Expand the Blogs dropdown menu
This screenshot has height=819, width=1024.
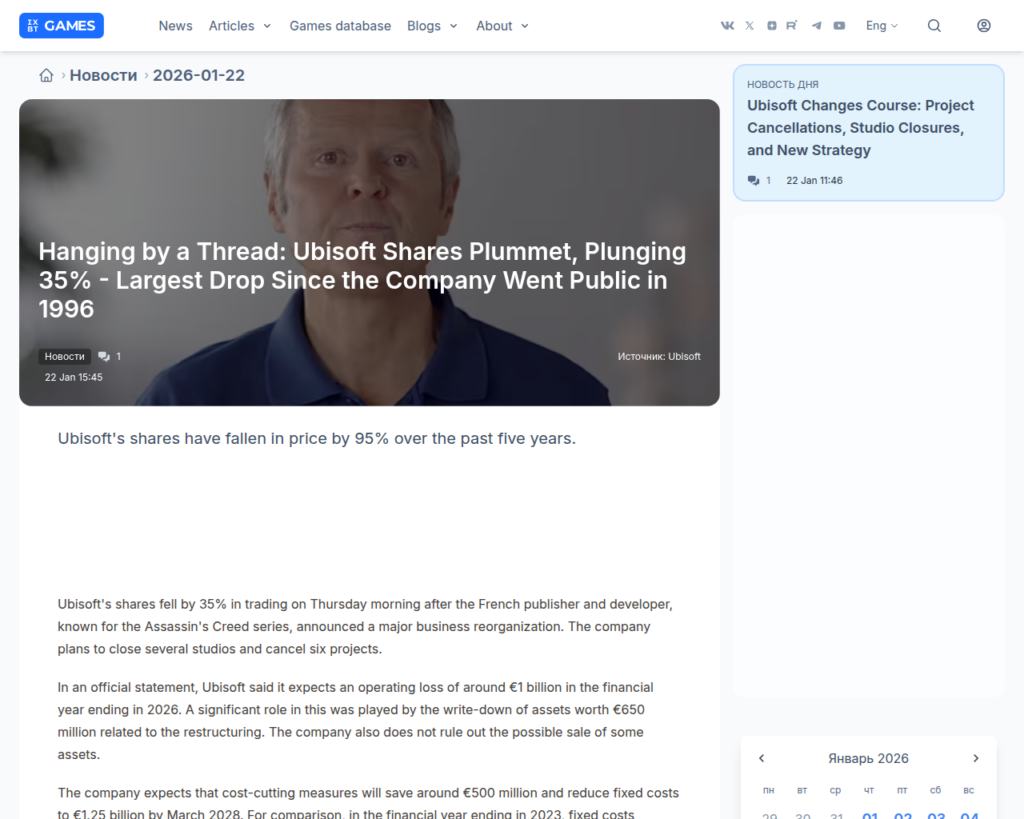point(432,26)
